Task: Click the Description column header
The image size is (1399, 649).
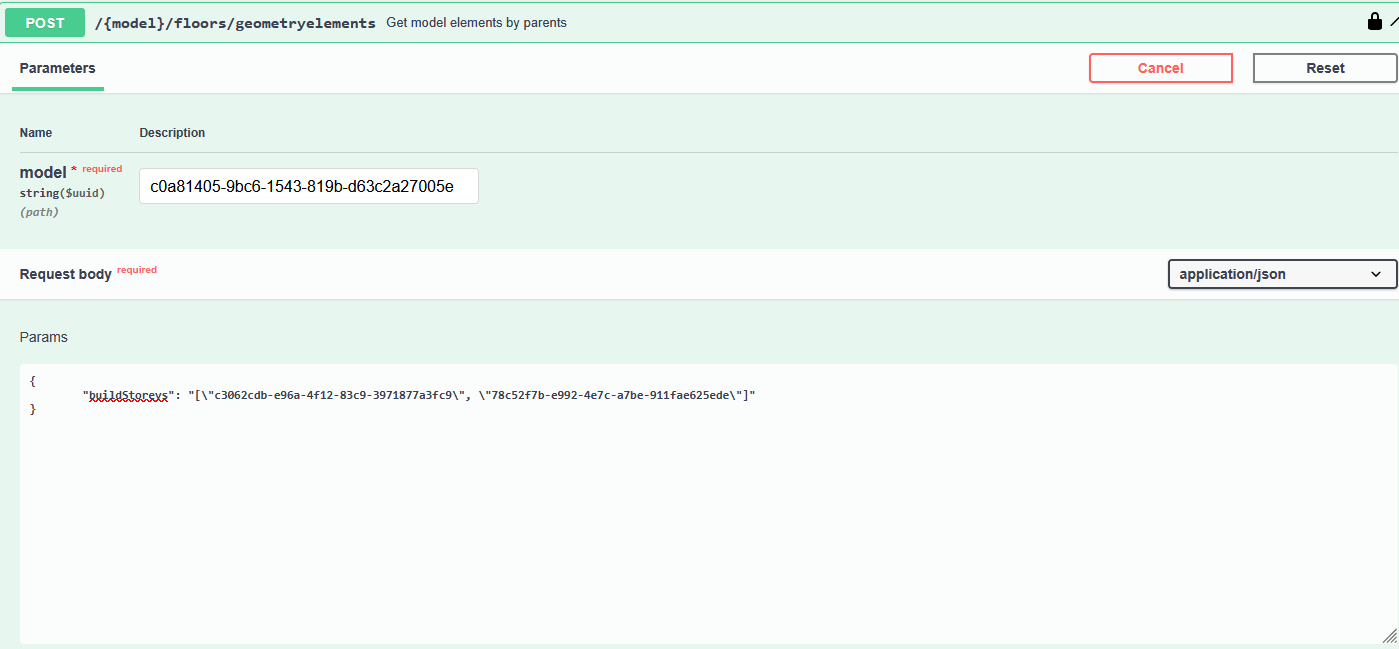Action: [172, 133]
